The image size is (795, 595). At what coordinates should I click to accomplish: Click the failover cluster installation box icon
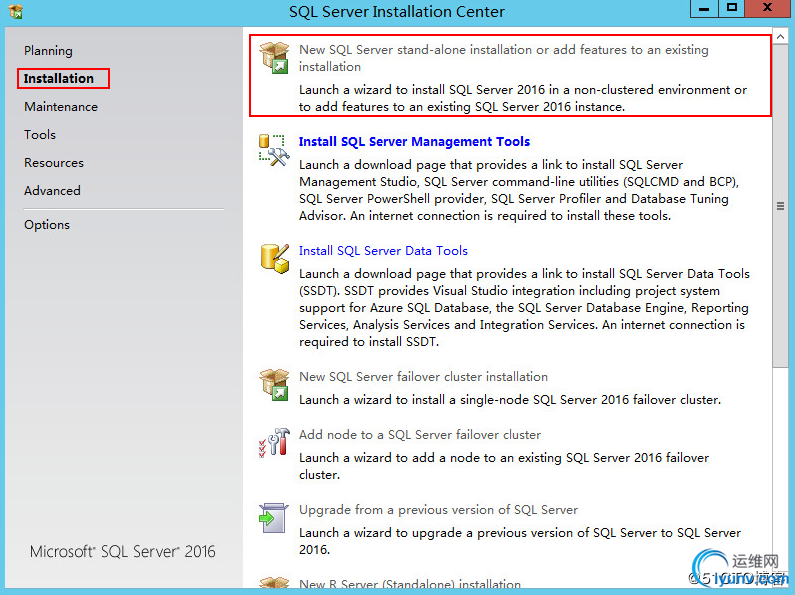pos(274,385)
